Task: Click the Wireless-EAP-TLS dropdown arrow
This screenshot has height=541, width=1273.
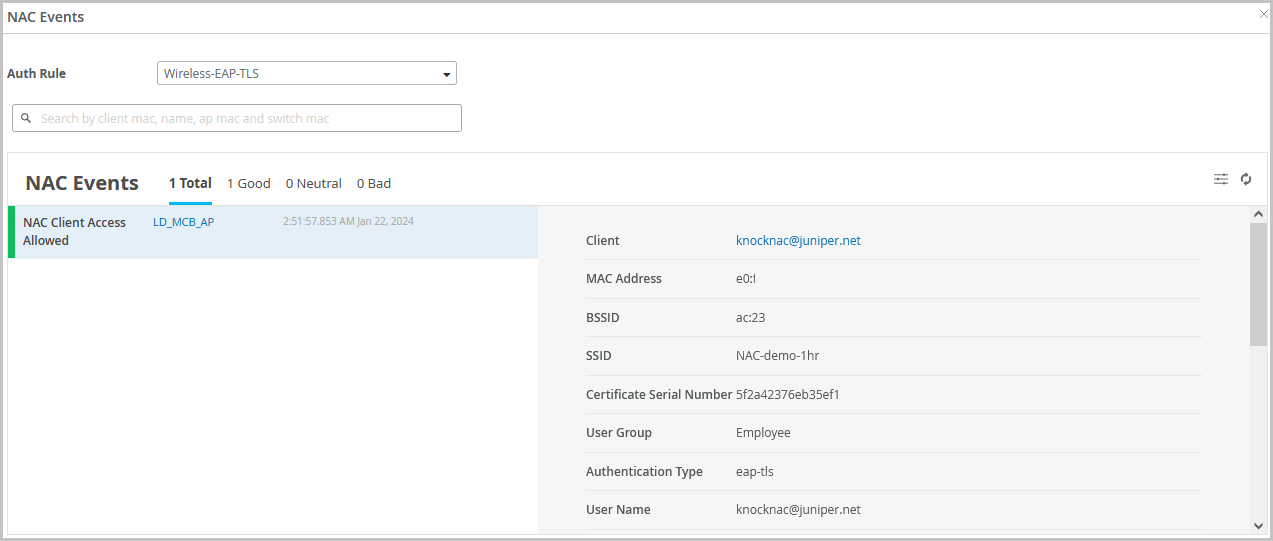Action: click(x=446, y=74)
